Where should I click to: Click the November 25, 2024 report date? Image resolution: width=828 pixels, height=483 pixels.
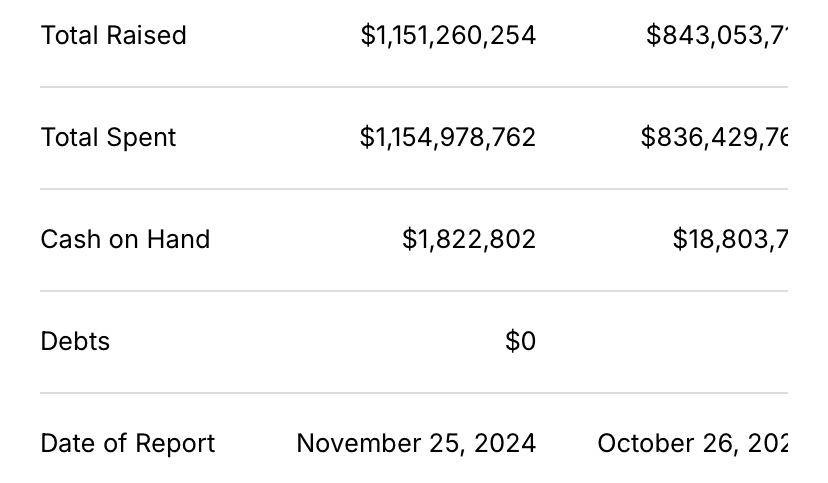[416, 443]
